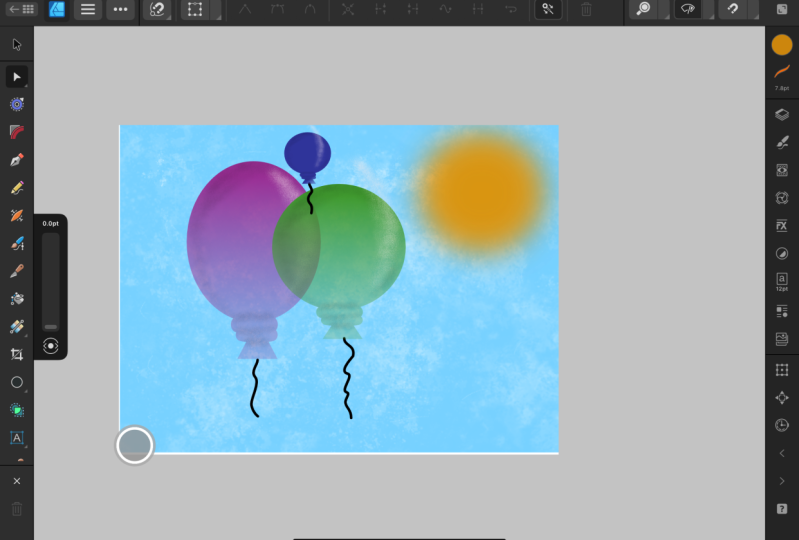The image size is (799, 540).
Task: Convert node to Sharp
Action: pyautogui.click(x=245, y=9)
